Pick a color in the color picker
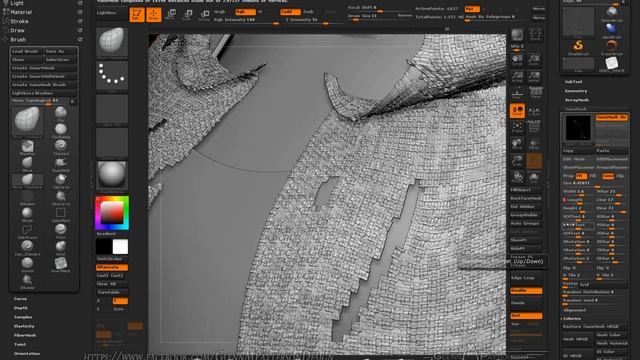The width and height of the screenshot is (640, 360). pyautogui.click(x=112, y=213)
